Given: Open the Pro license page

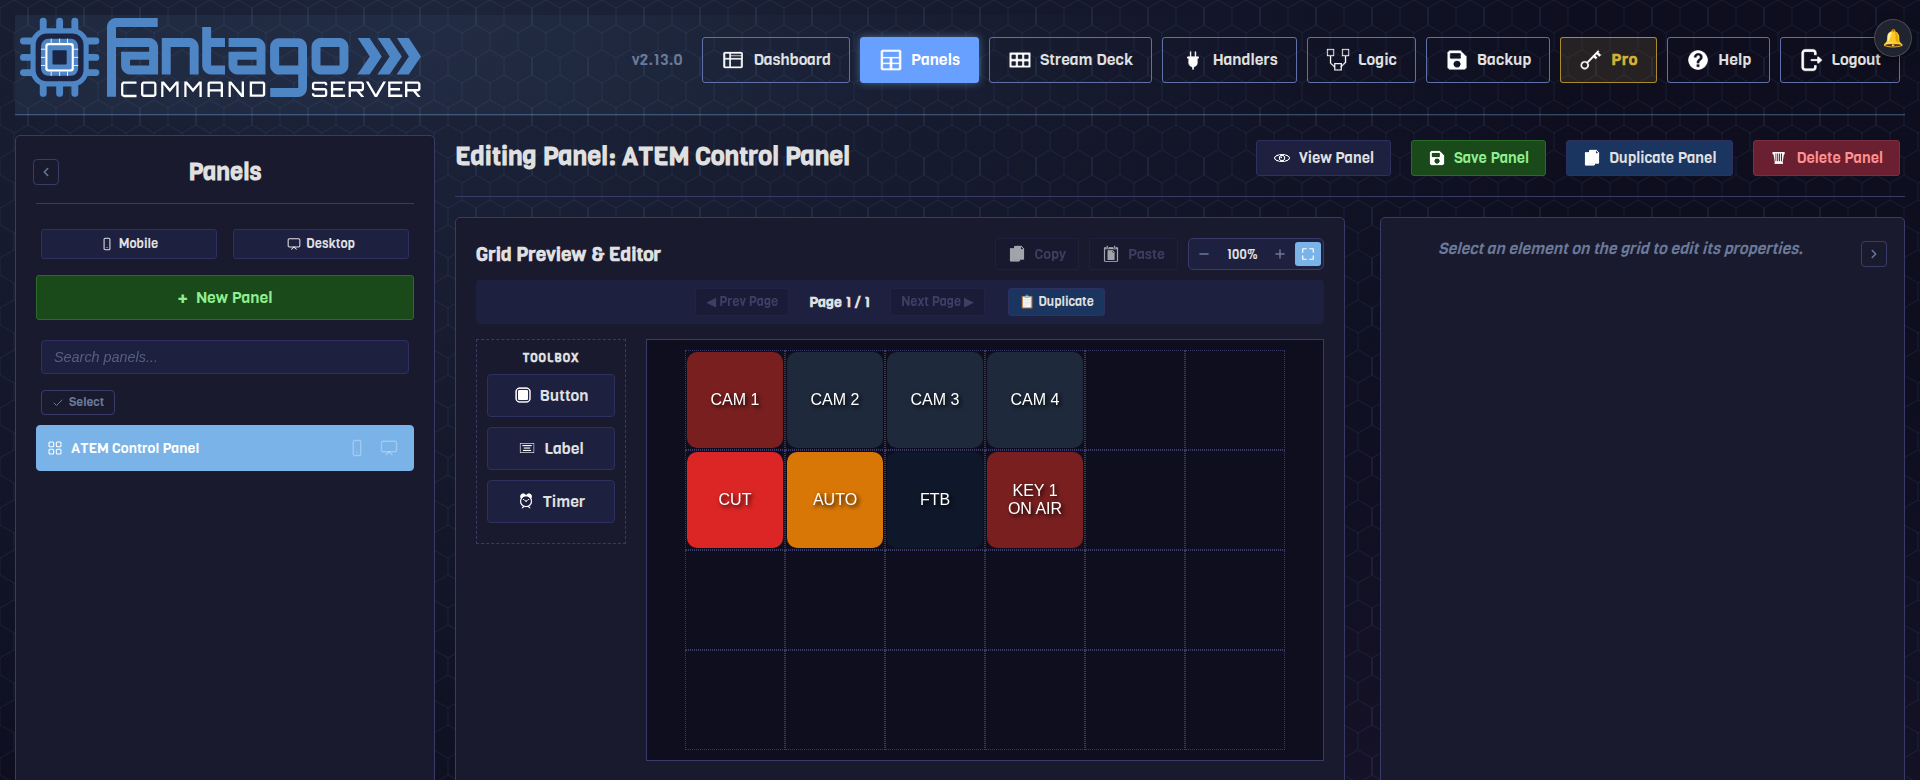Looking at the screenshot, I should tap(1608, 60).
